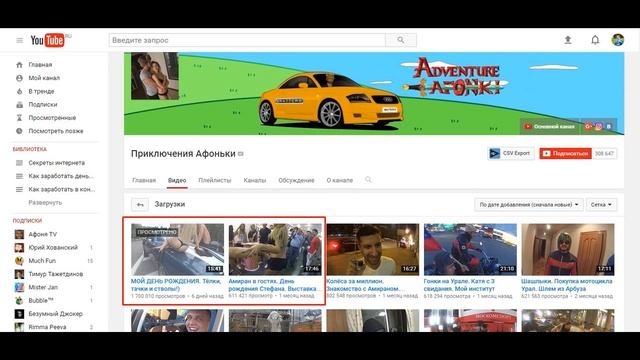Image resolution: width=640 pixels, height=360 pixels.
Task: Expand library list with Развернуть
Action: click(45, 202)
